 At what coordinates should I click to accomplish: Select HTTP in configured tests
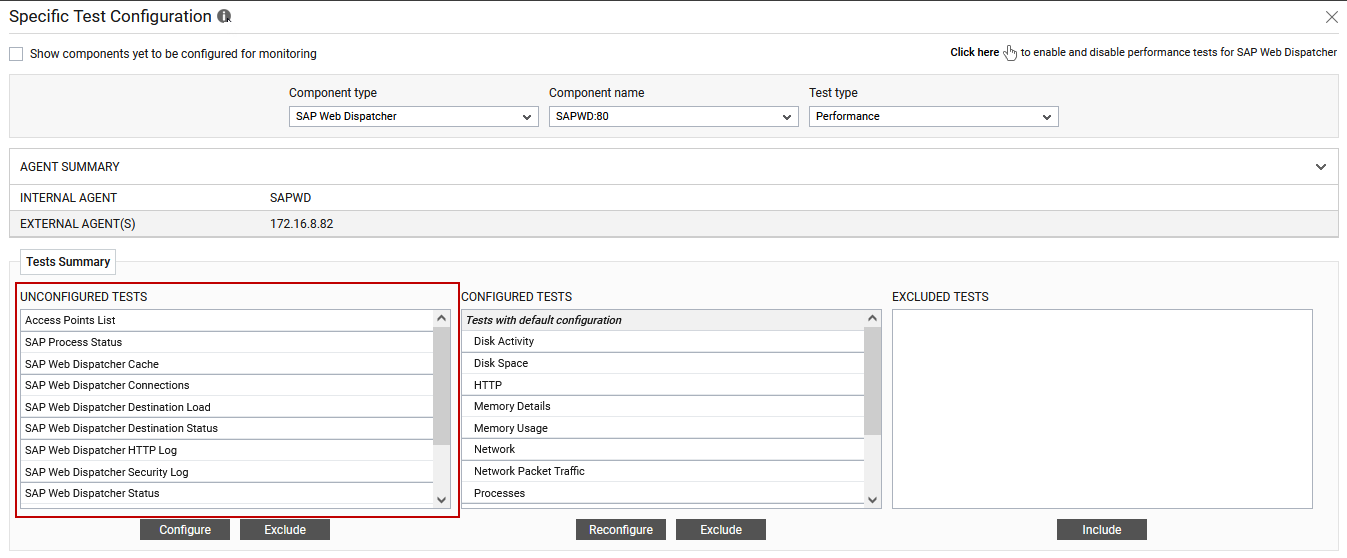663,385
